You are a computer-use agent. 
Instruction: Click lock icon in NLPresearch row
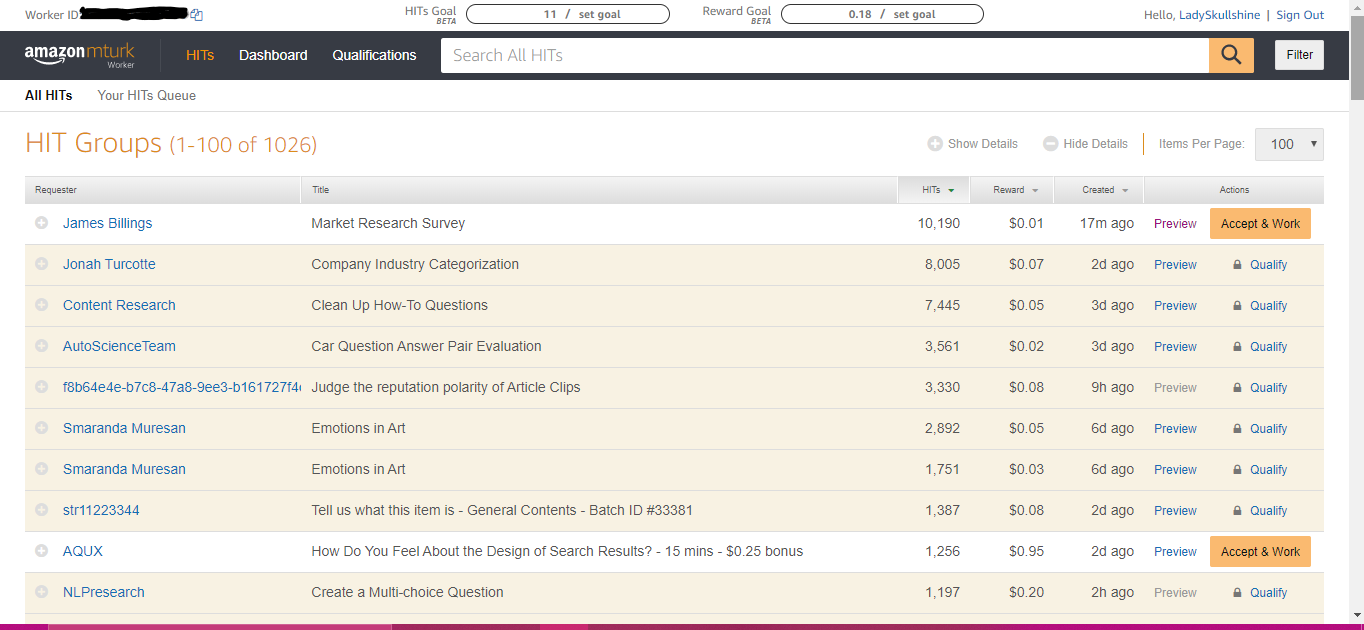1237,593
